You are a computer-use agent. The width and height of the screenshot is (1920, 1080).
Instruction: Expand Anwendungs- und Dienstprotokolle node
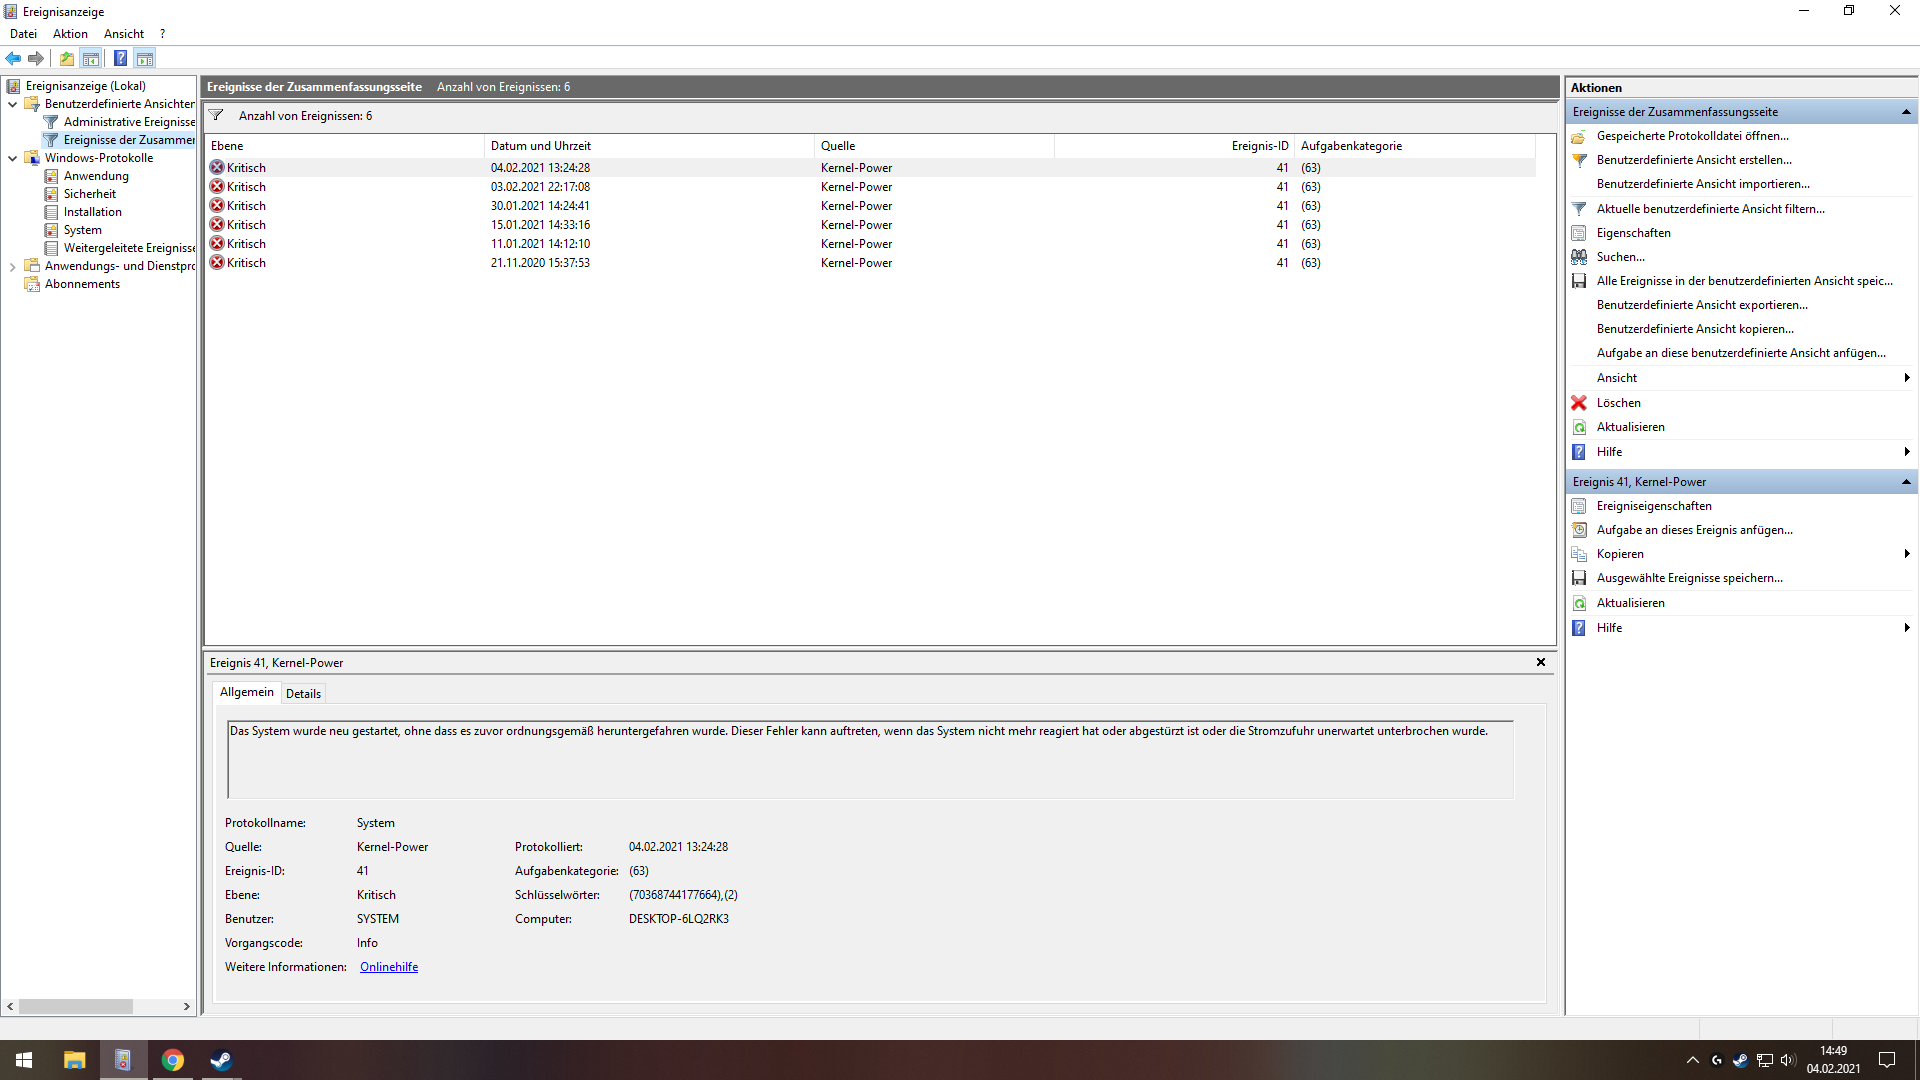[x=12, y=266]
